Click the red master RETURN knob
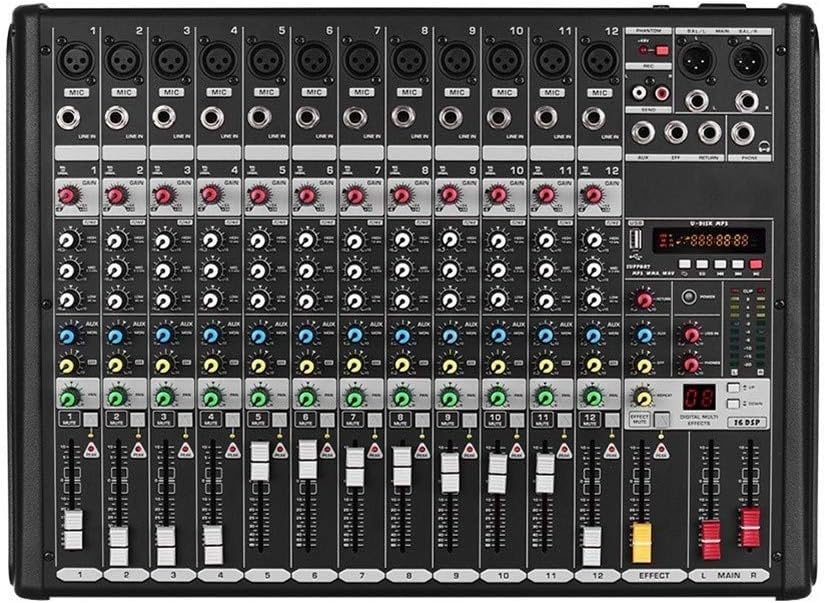The height and width of the screenshot is (603, 825). coord(644,300)
